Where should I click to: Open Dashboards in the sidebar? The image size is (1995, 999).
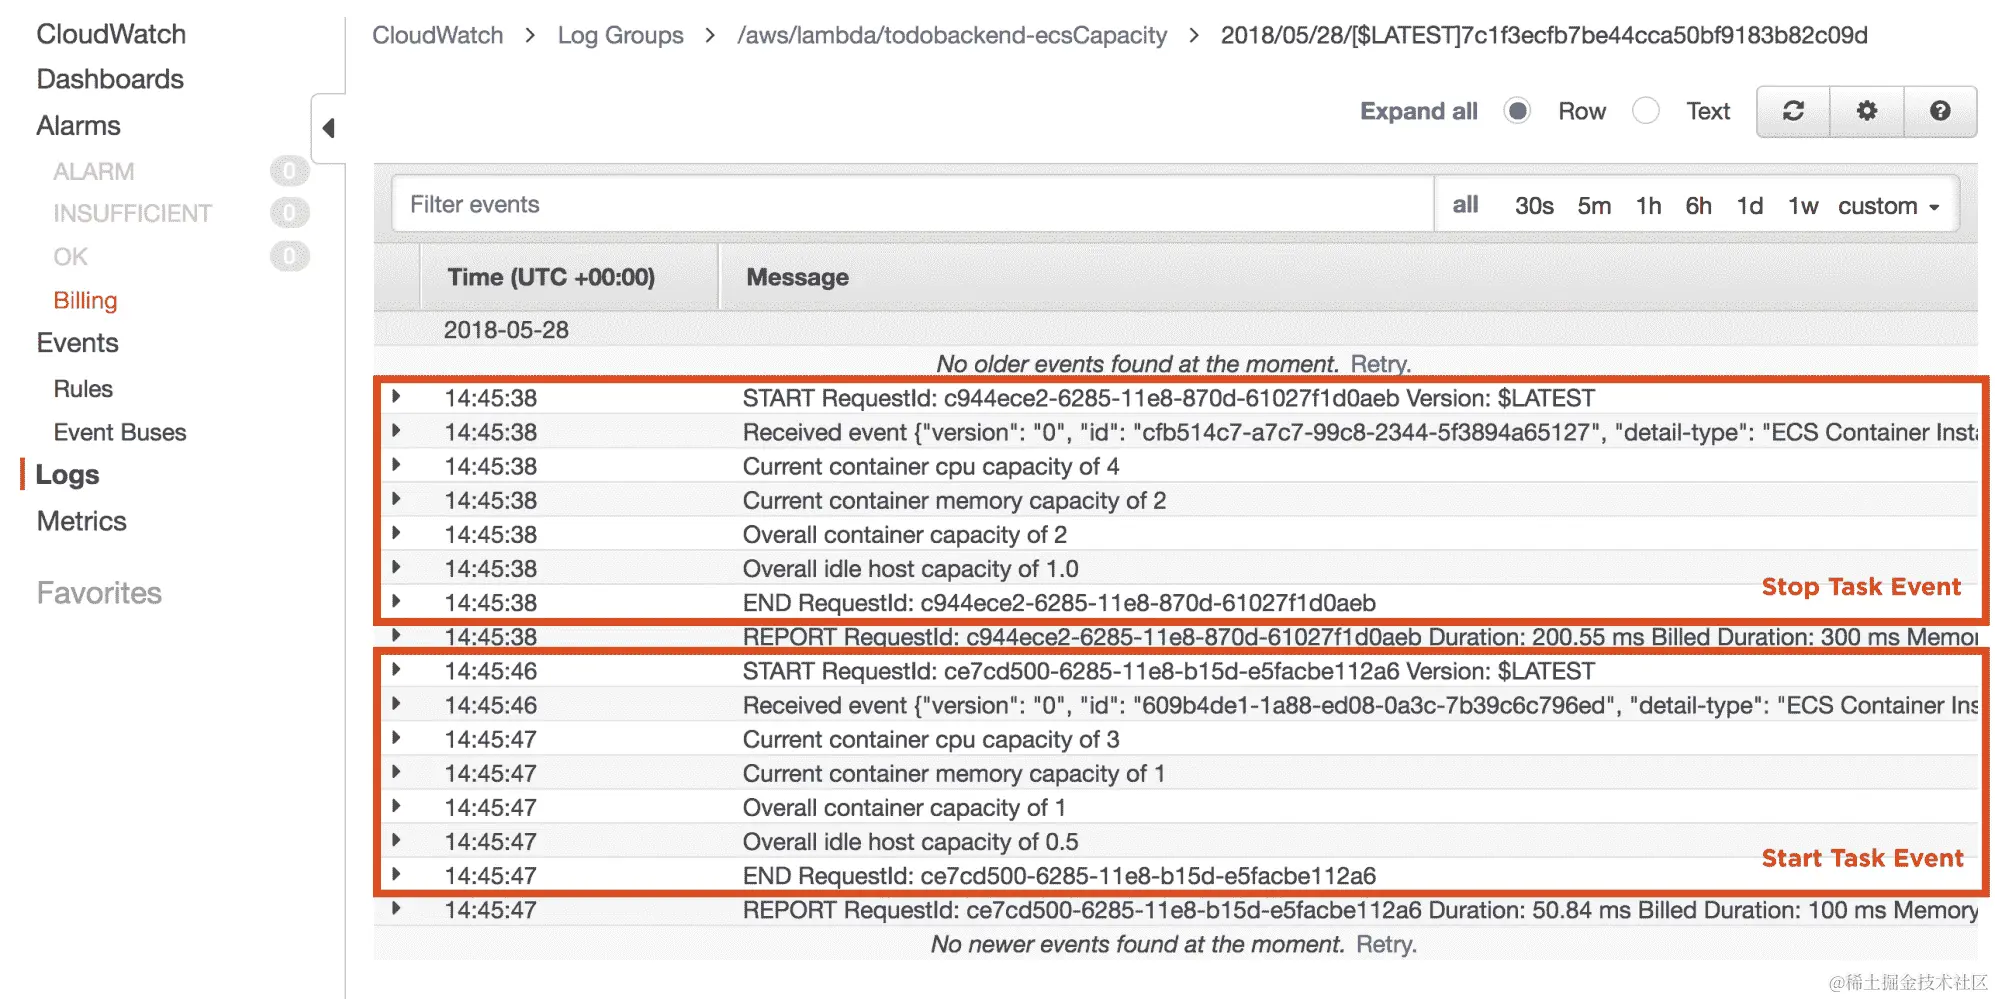click(110, 79)
